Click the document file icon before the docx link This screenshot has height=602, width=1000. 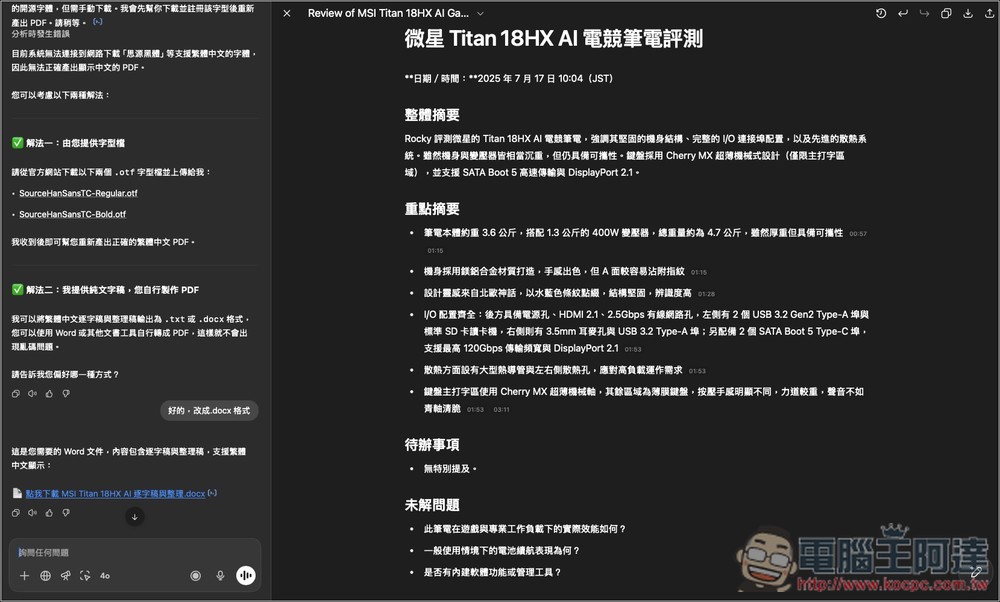tap(17, 494)
